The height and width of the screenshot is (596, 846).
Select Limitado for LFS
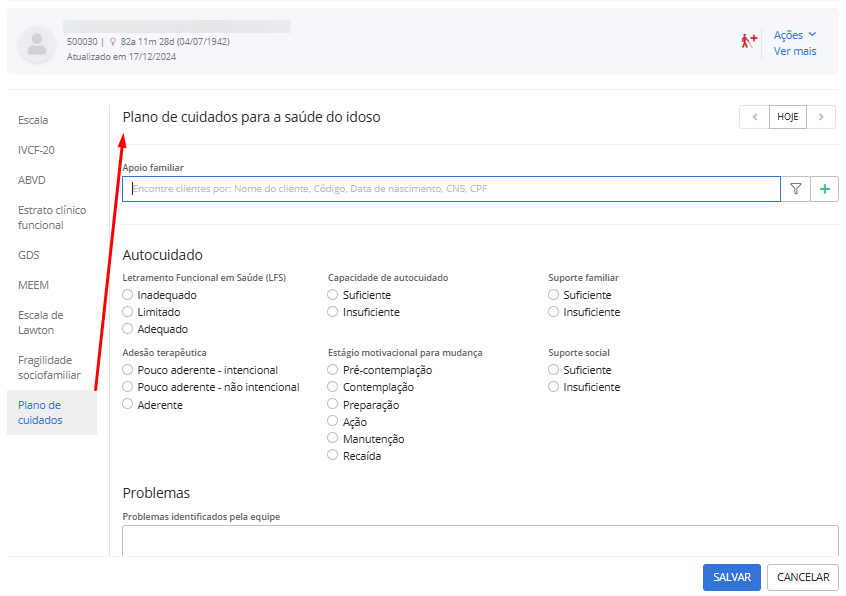[x=127, y=312]
